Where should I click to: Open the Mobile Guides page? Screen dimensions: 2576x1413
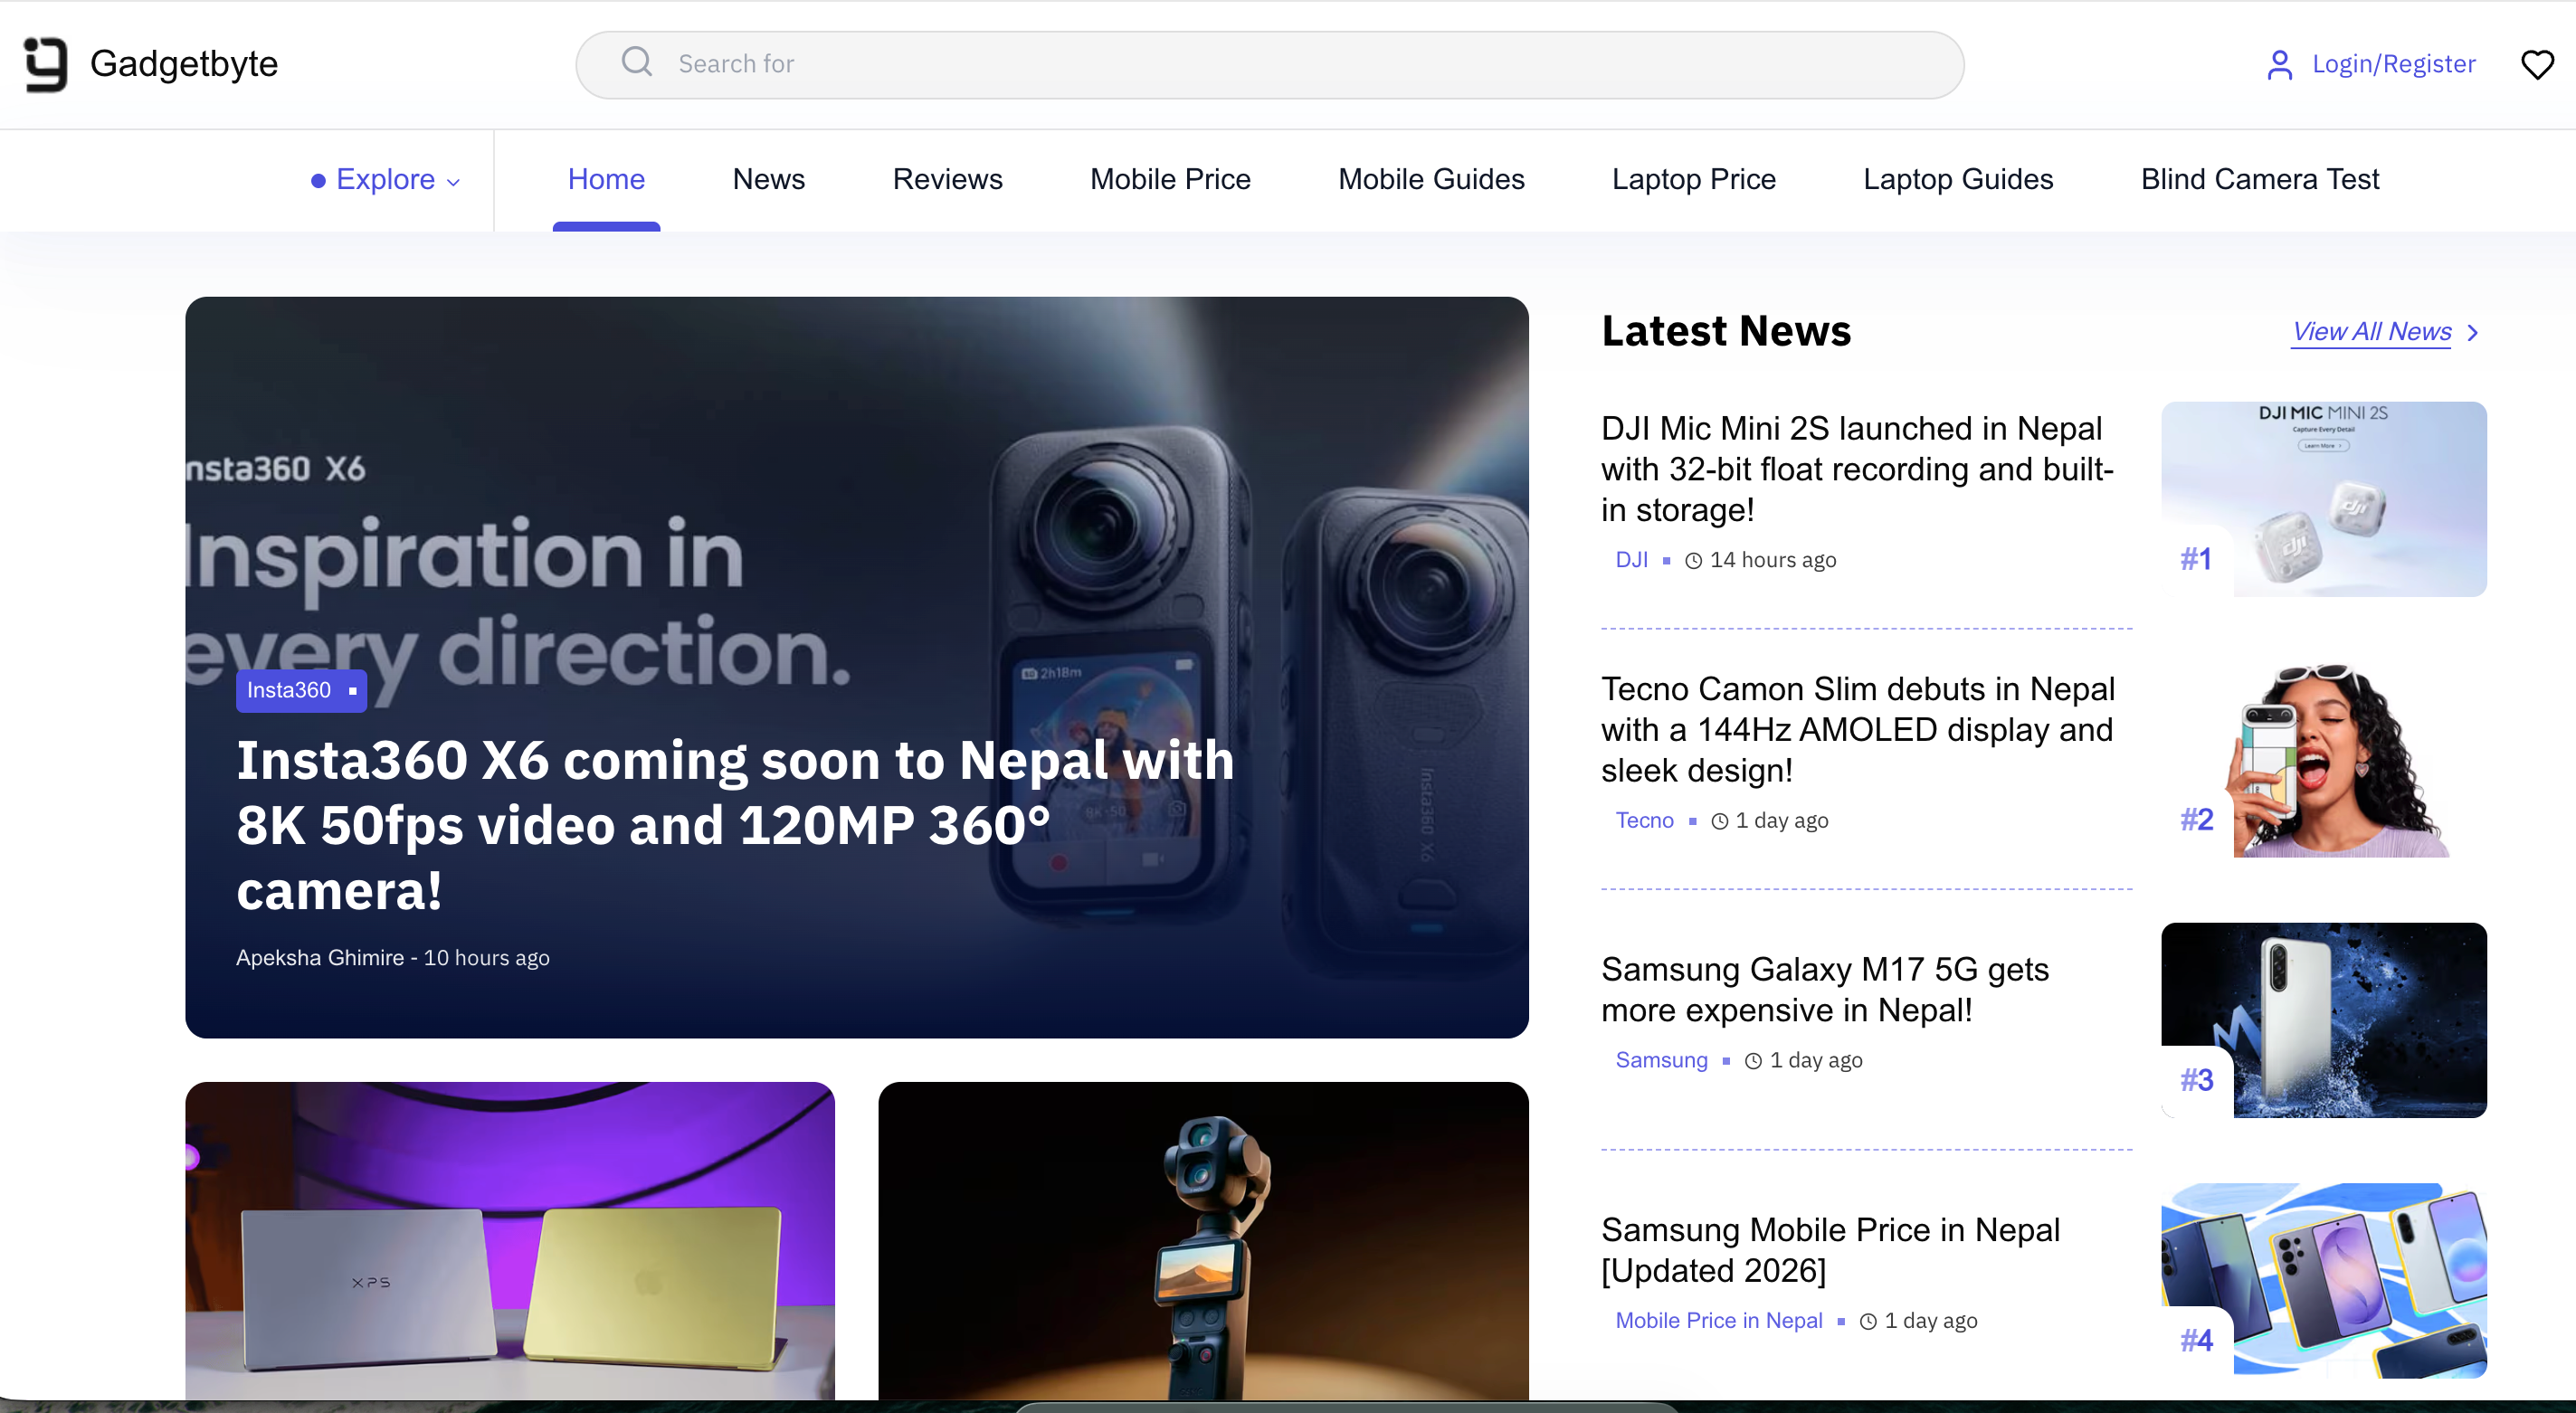[1431, 179]
